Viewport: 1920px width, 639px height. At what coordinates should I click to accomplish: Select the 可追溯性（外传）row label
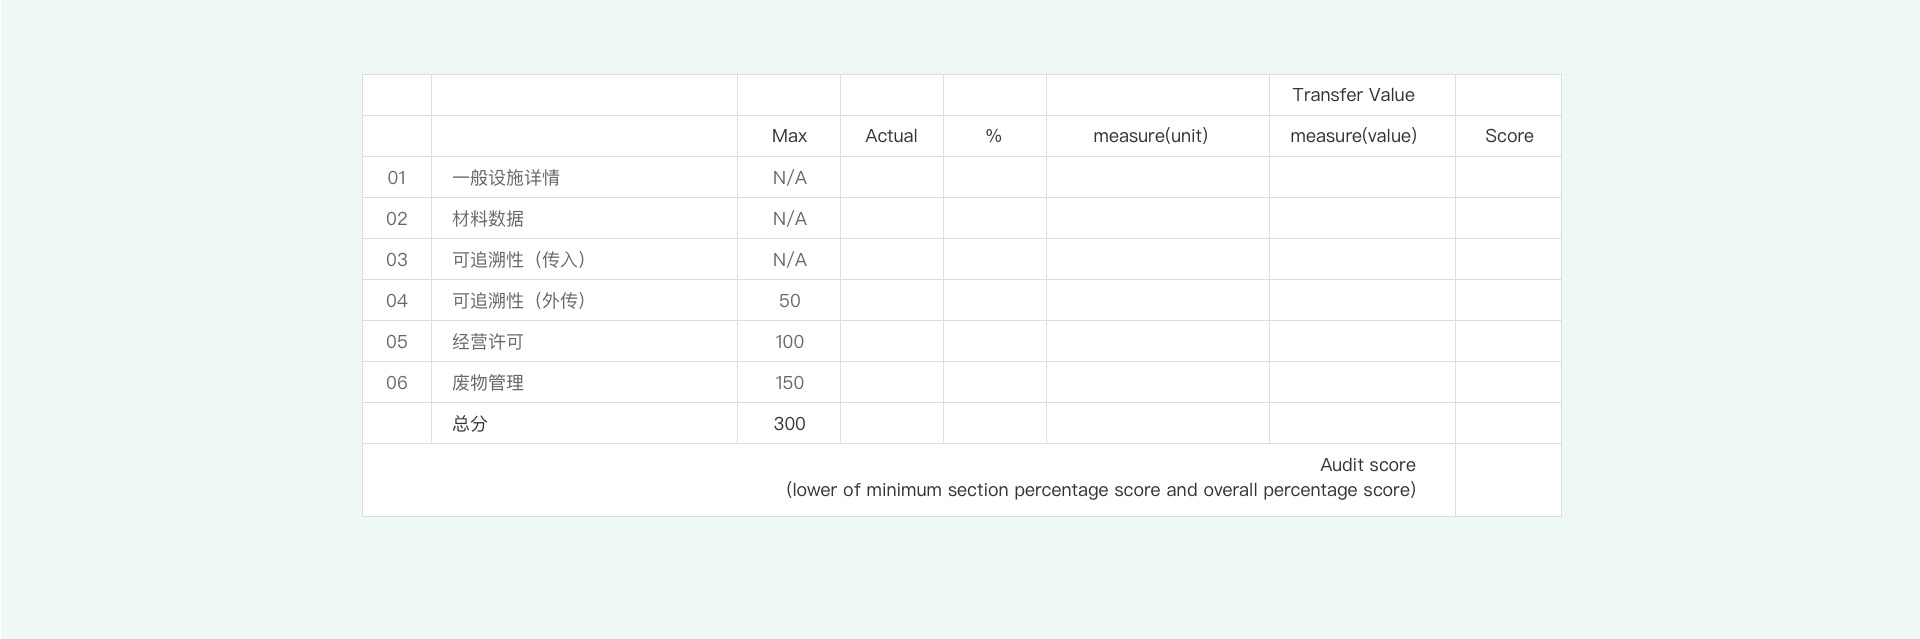click(x=519, y=301)
